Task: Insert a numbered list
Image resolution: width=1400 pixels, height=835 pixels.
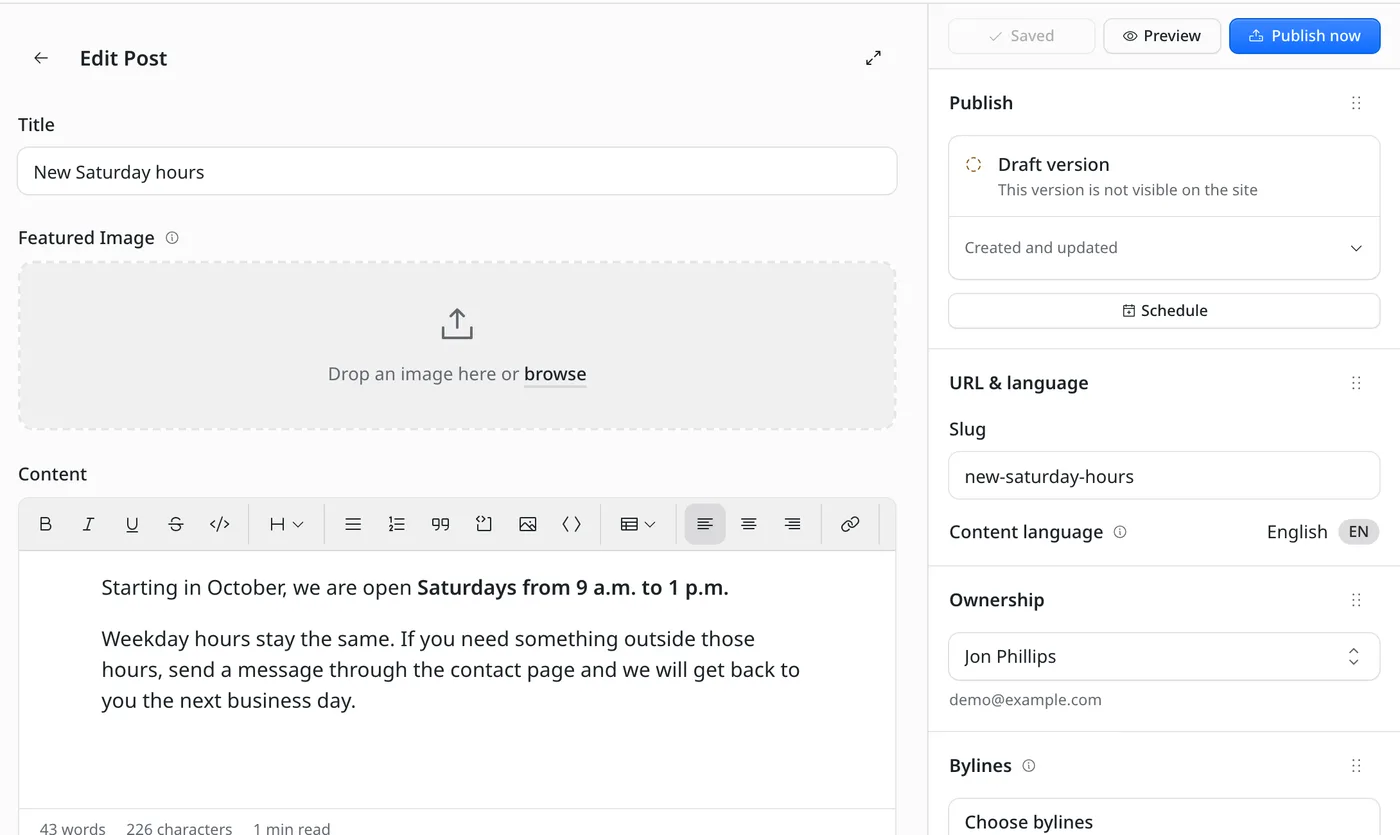Action: pyautogui.click(x=397, y=524)
